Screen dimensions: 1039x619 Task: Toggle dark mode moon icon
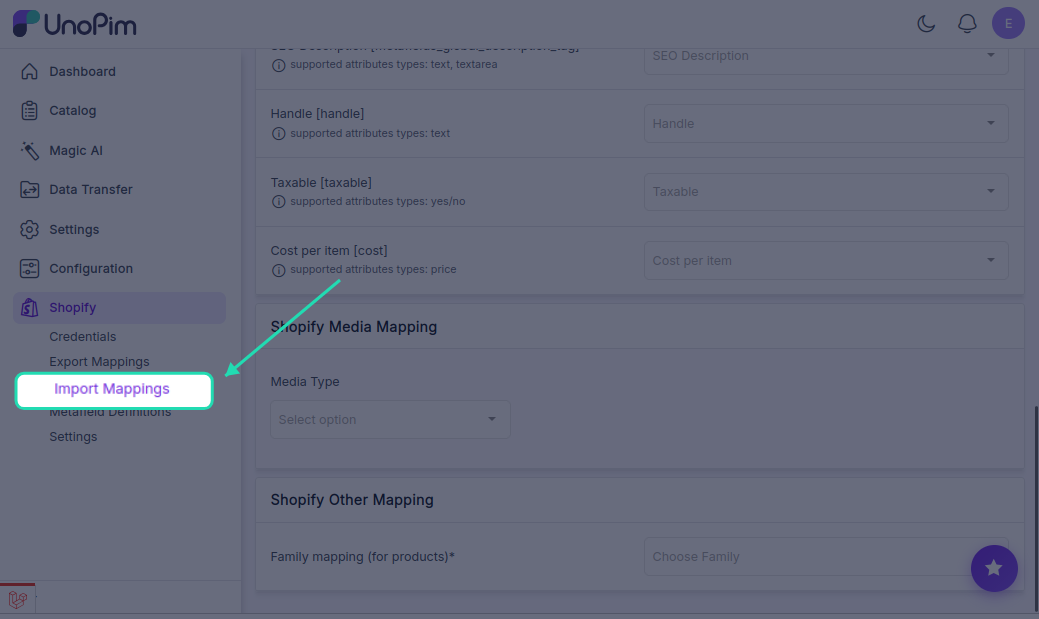(x=926, y=24)
